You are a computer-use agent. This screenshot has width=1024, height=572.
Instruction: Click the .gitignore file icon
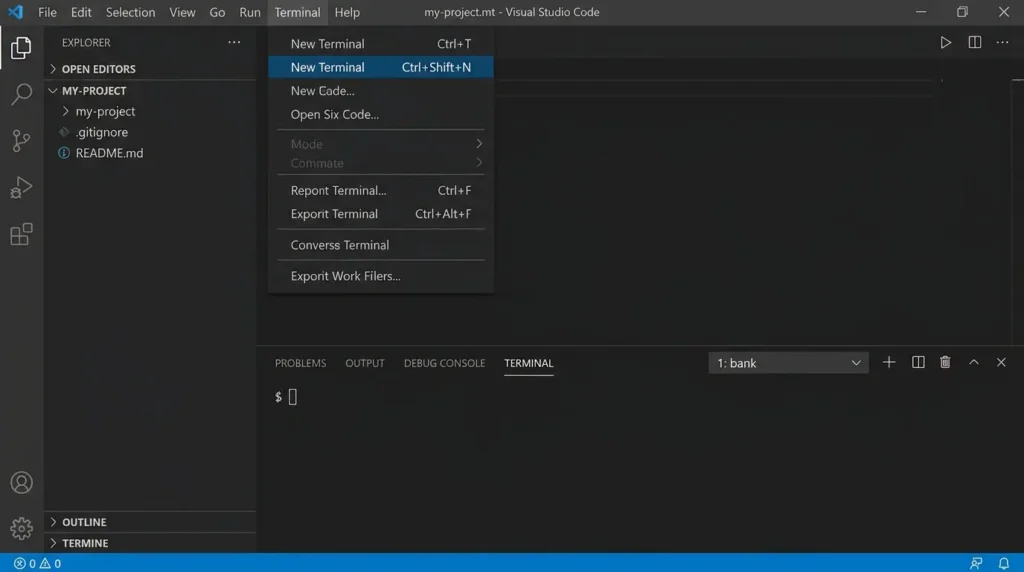pos(64,132)
